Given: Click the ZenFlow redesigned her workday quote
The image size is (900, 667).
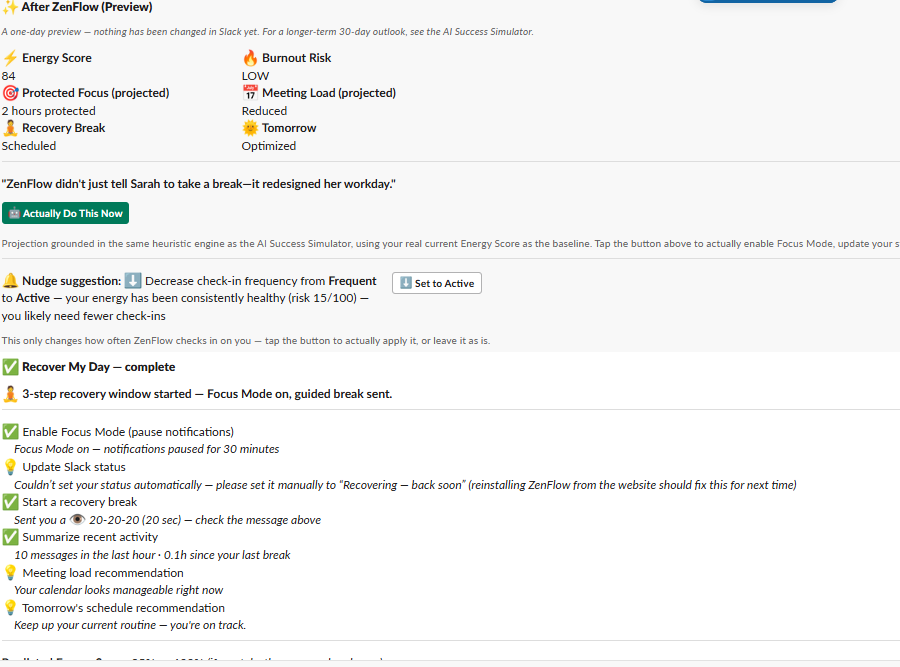Looking at the screenshot, I should pos(199,184).
